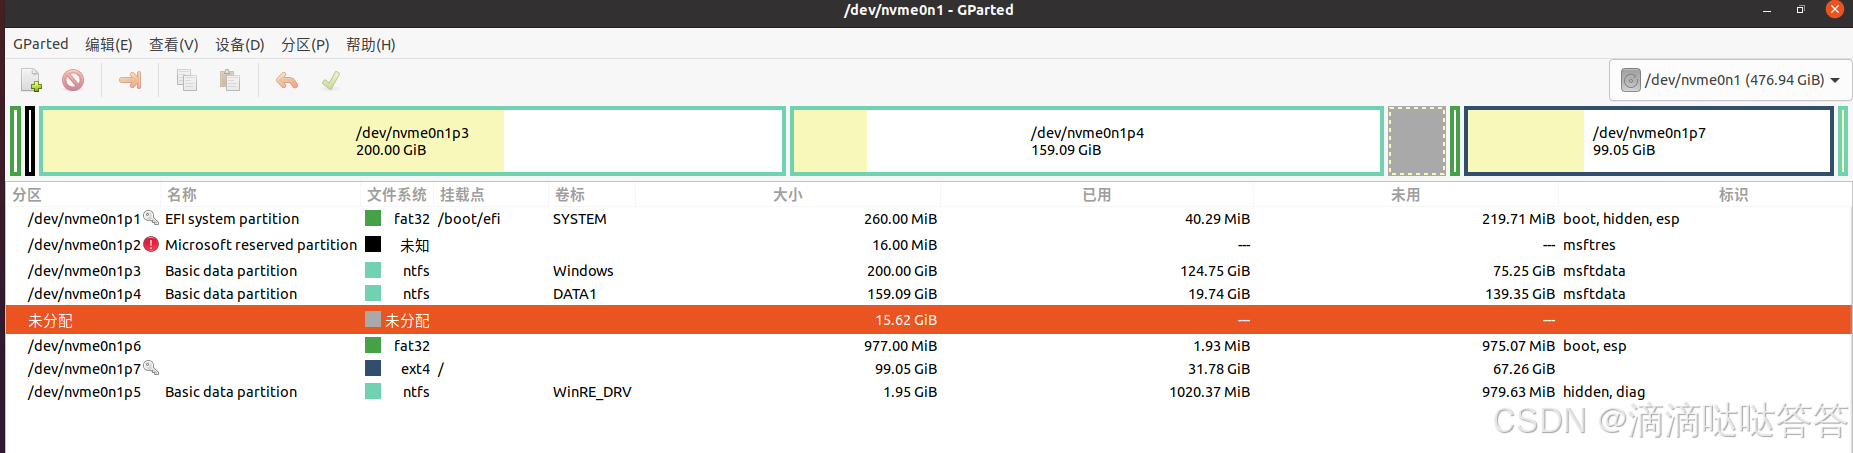The width and height of the screenshot is (1853, 453).
Task: Expand the 查看(V) menu
Action: [x=174, y=44]
